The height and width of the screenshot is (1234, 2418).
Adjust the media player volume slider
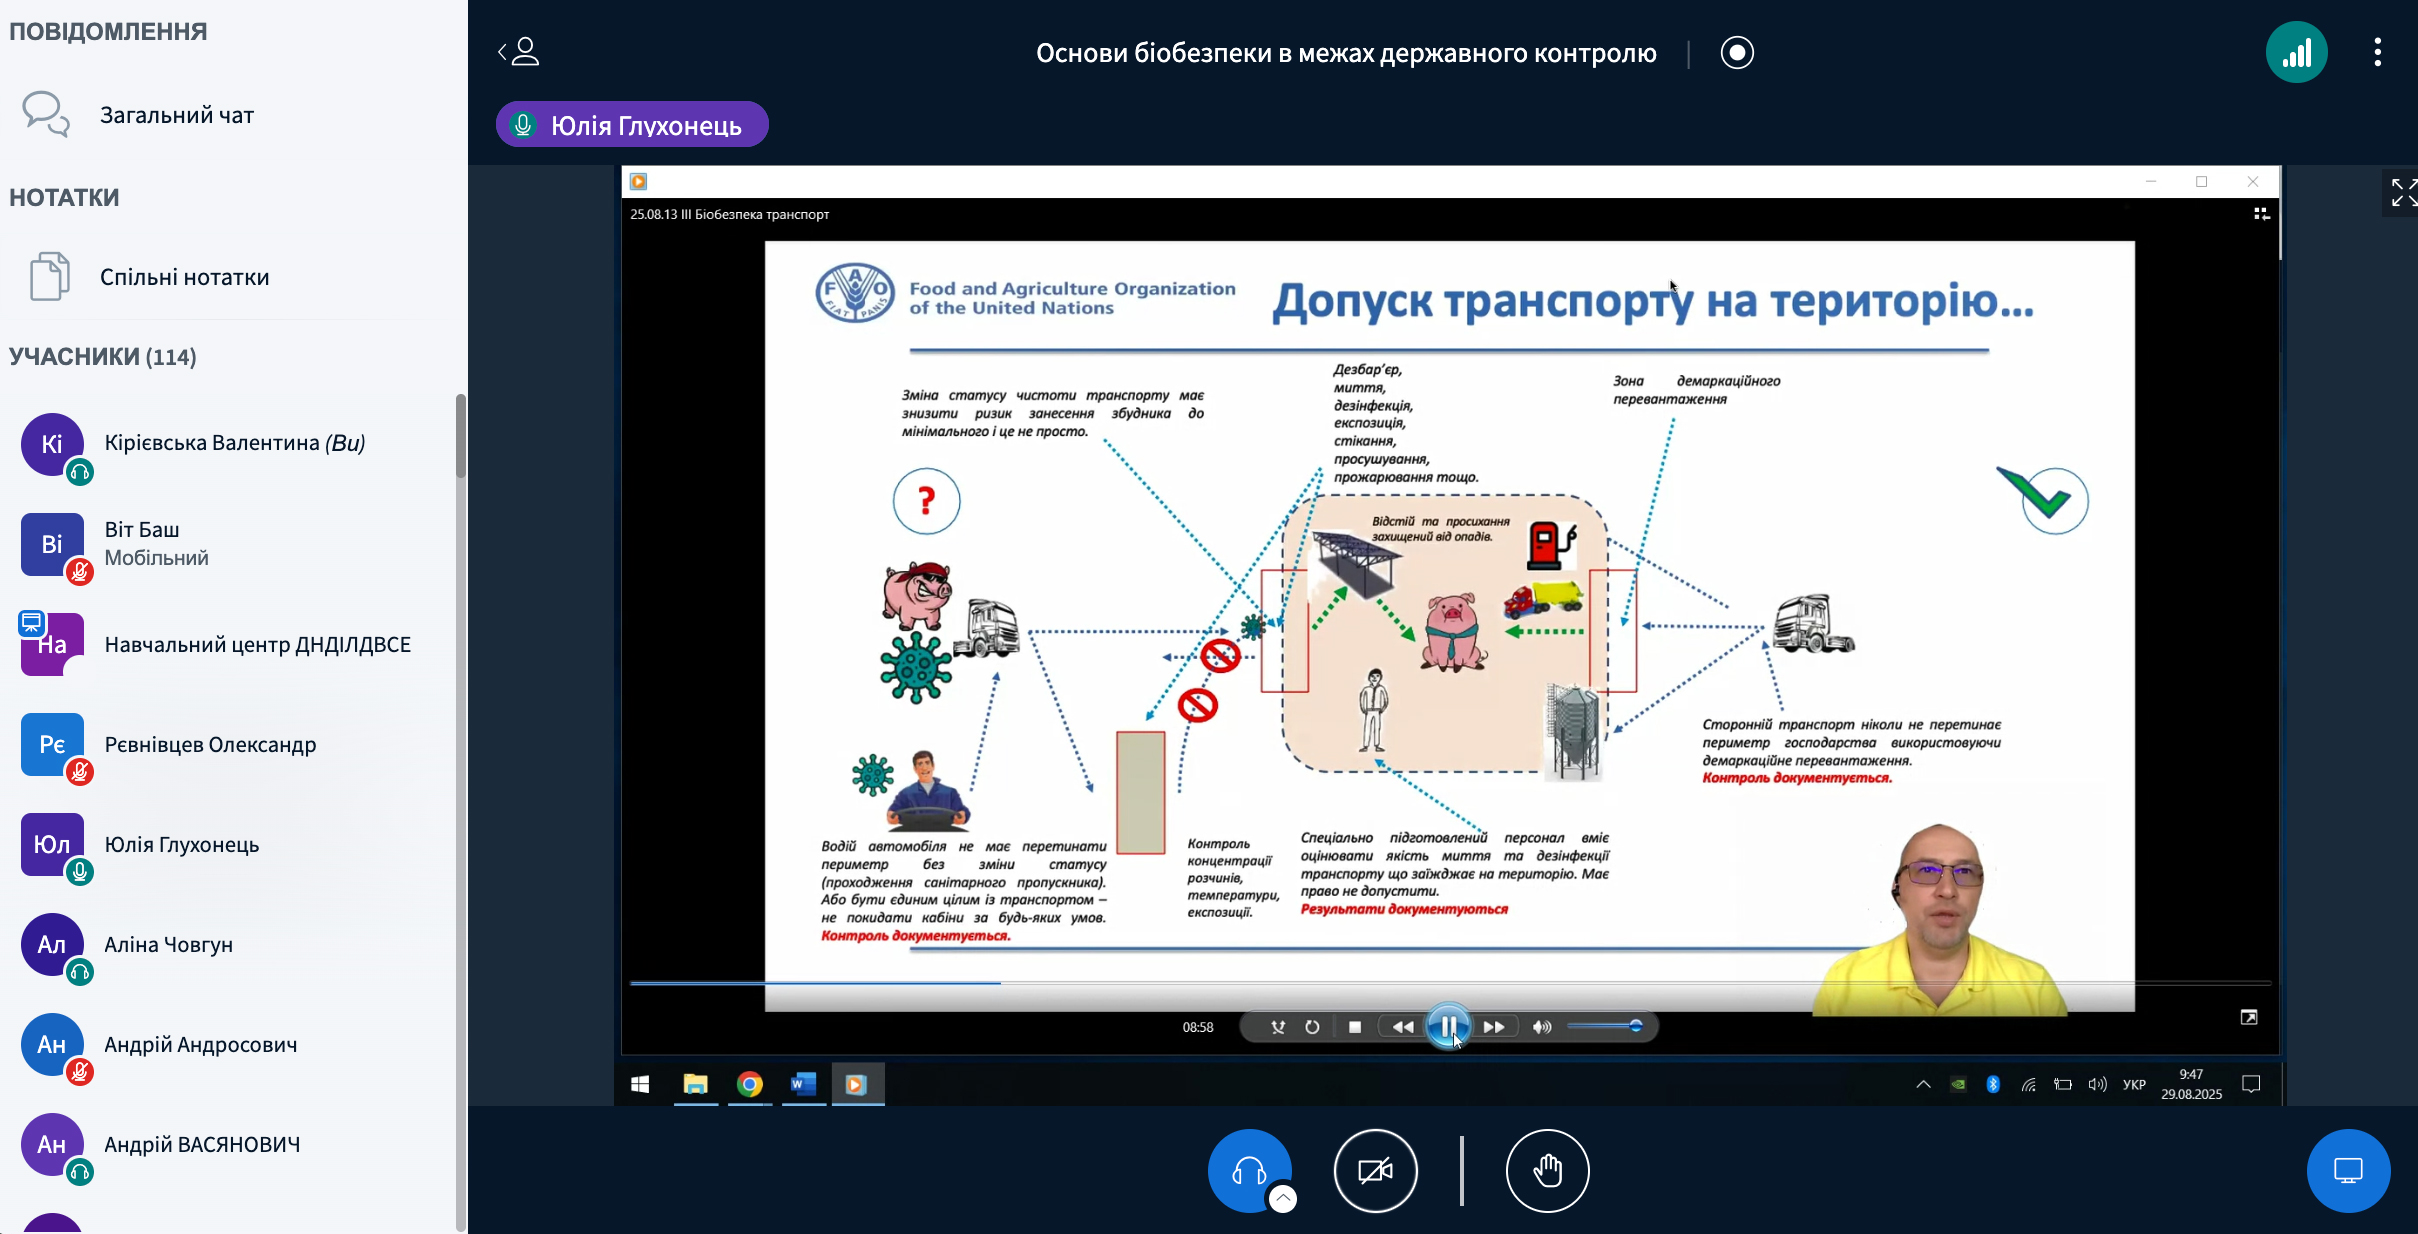click(1604, 1026)
